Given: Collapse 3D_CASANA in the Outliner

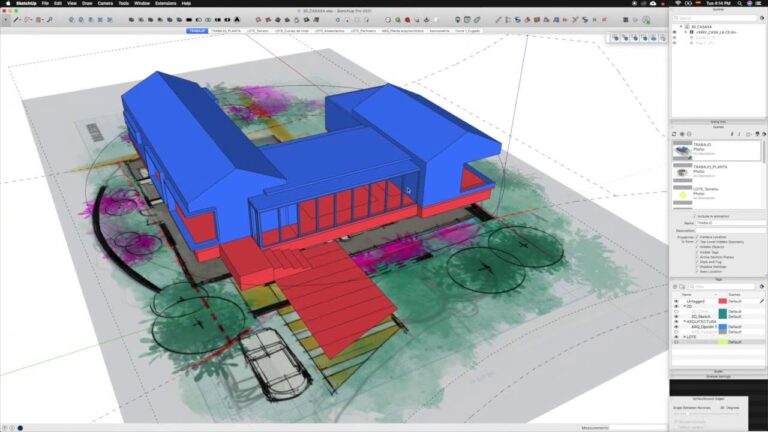Looking at the screenshot, I should (681, 26).
